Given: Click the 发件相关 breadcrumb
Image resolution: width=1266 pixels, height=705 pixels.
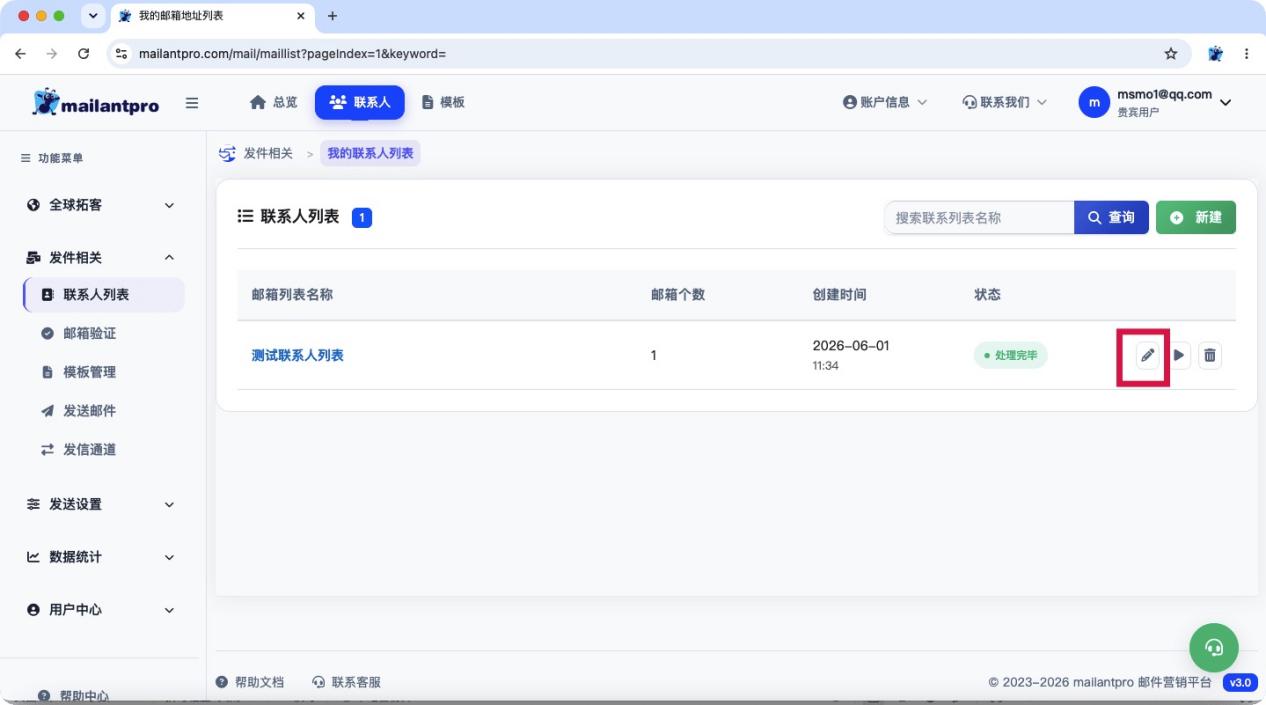Looking at the screenshot, I should coord(268,154).
